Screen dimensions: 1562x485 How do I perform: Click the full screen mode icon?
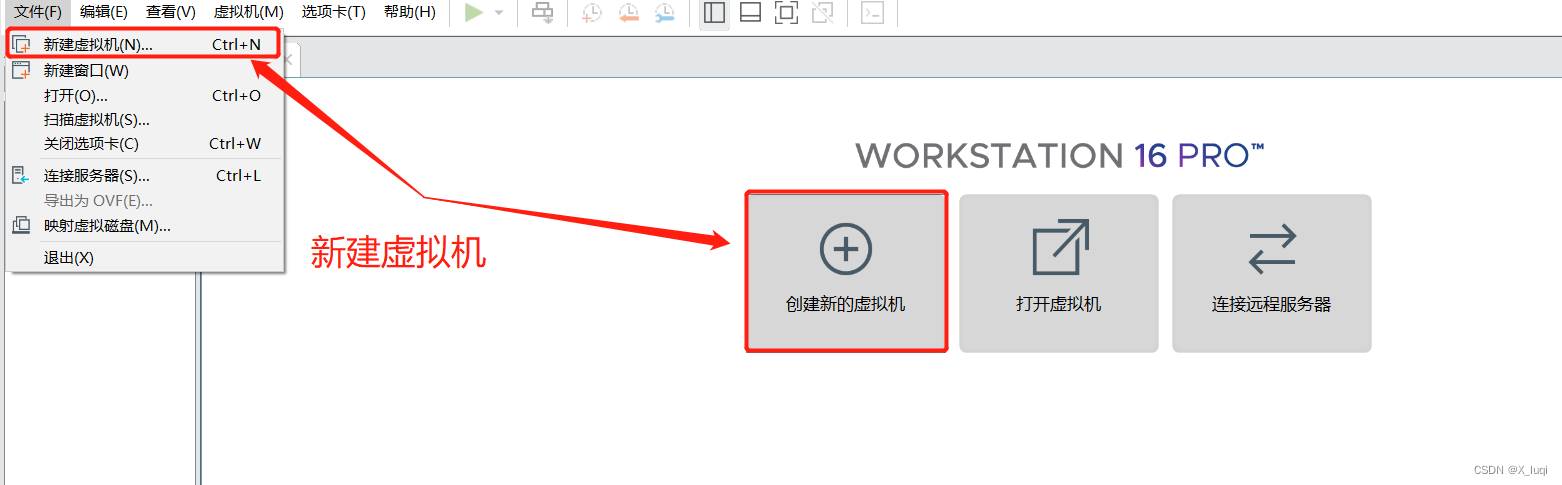point(786,12)
